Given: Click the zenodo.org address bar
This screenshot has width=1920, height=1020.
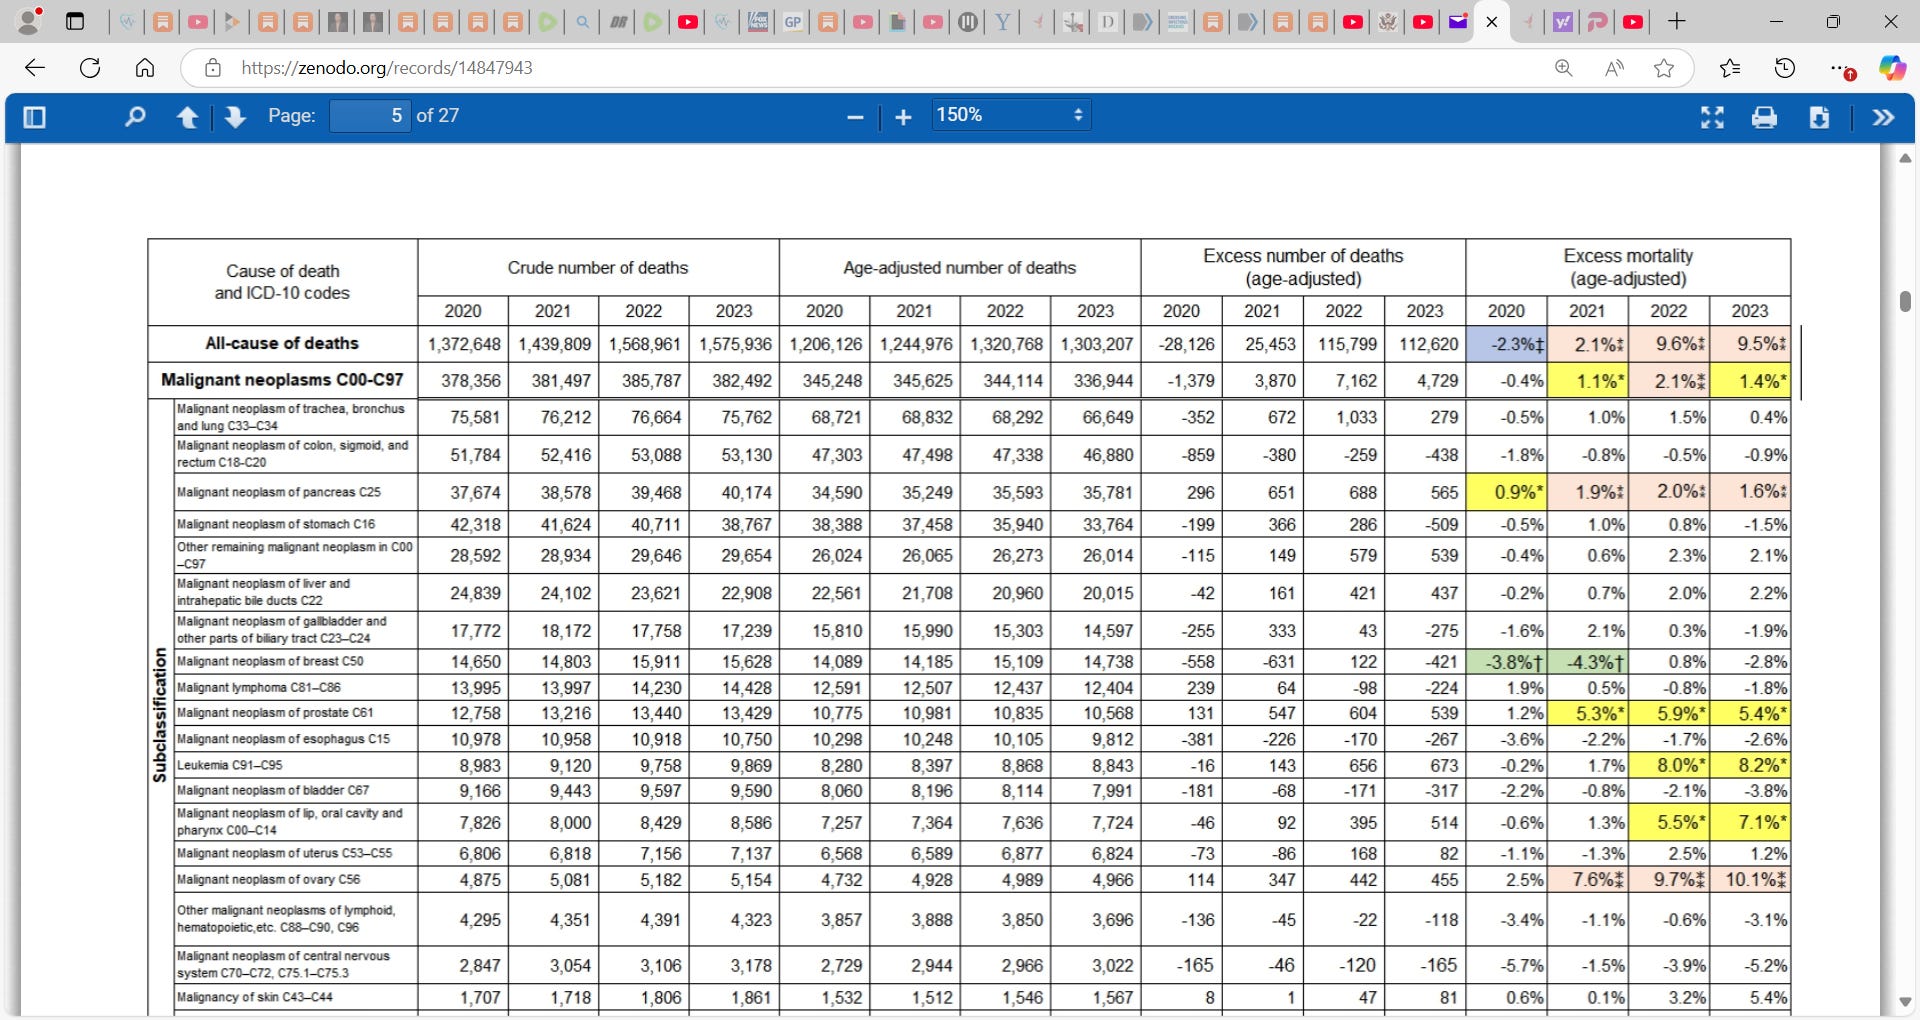Looking at the screenshot, I should tap(870, 68).
